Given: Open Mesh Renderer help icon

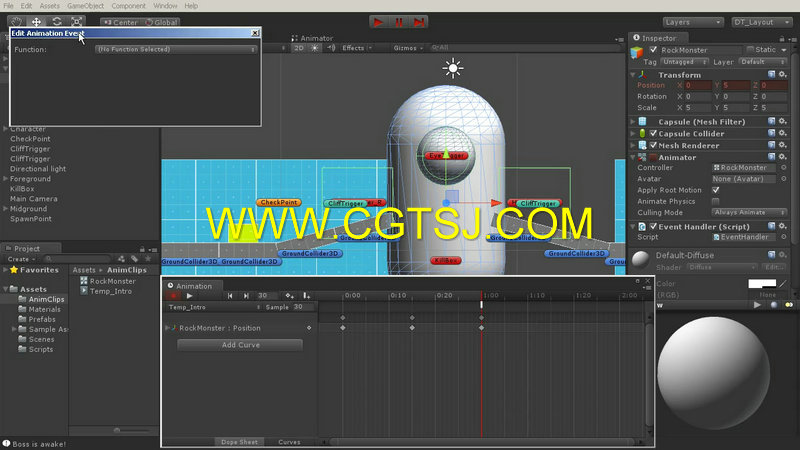Looking at the screenshot, I should pos(771,145).
